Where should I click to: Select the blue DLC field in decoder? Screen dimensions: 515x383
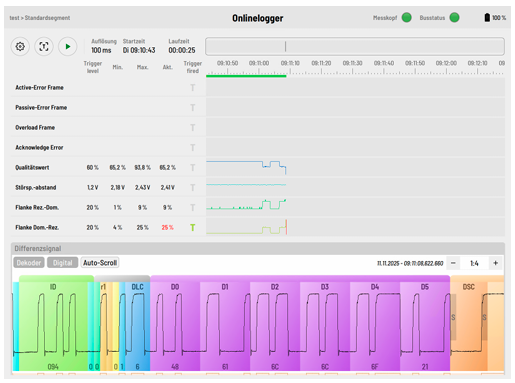[137, 326]
